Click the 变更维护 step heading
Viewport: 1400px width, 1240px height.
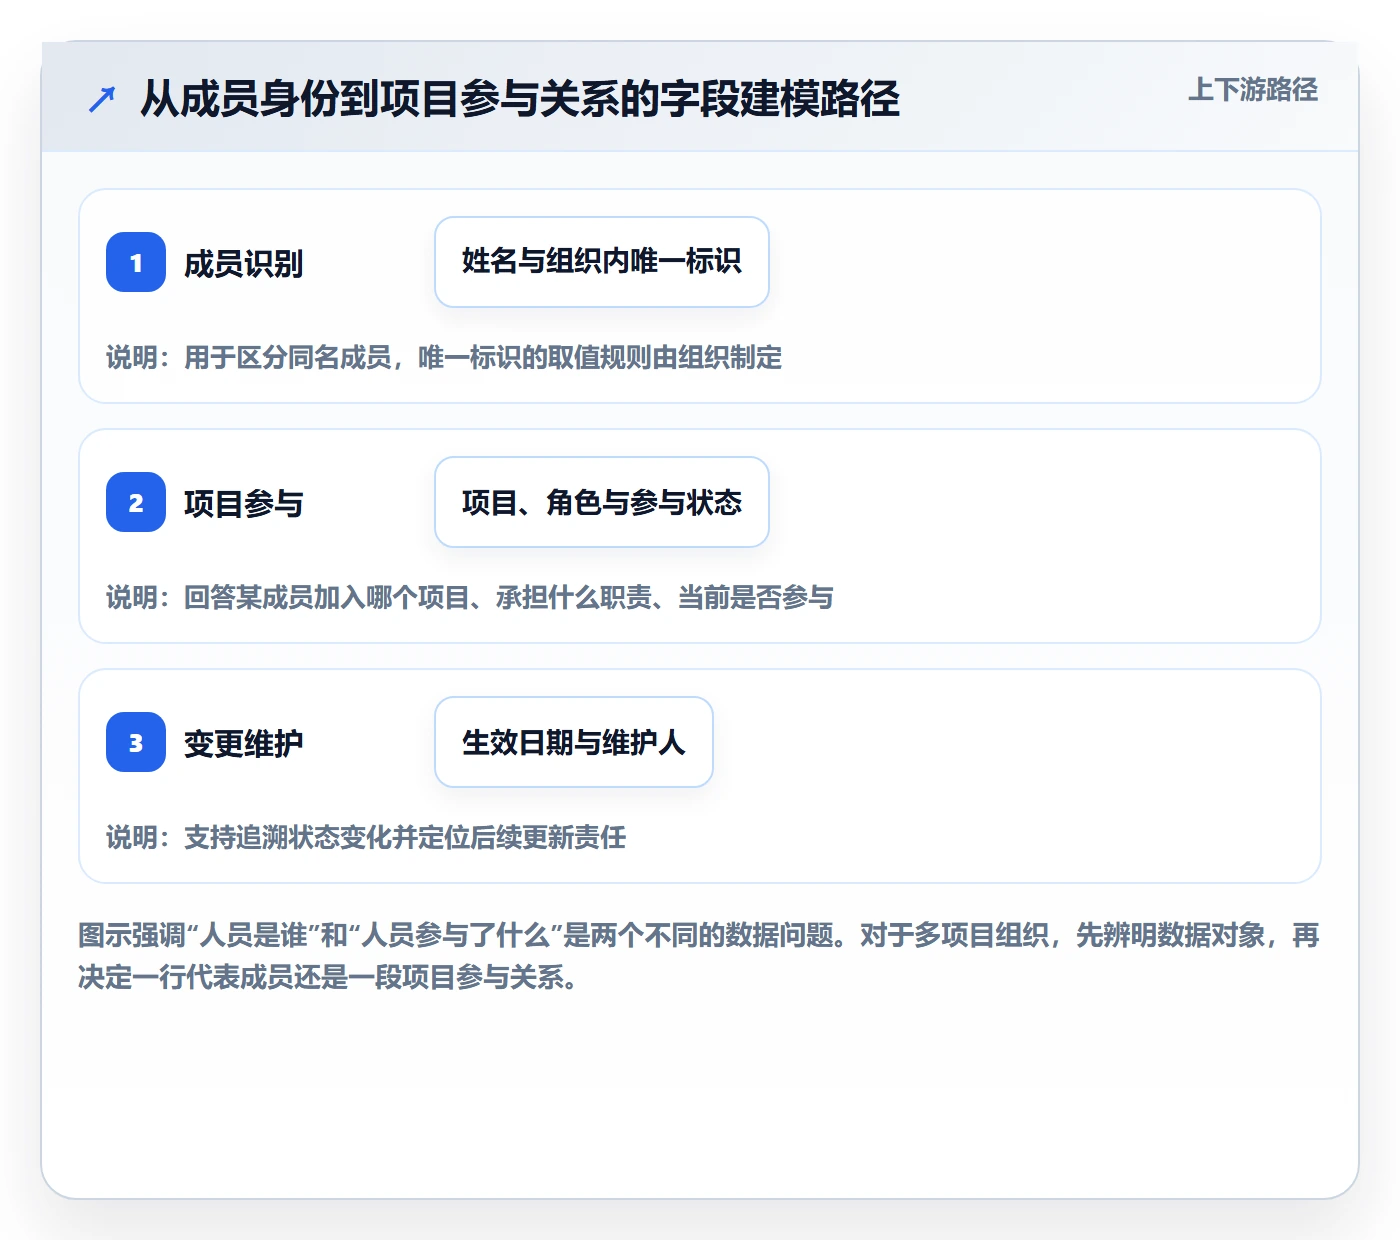(244, 744)
